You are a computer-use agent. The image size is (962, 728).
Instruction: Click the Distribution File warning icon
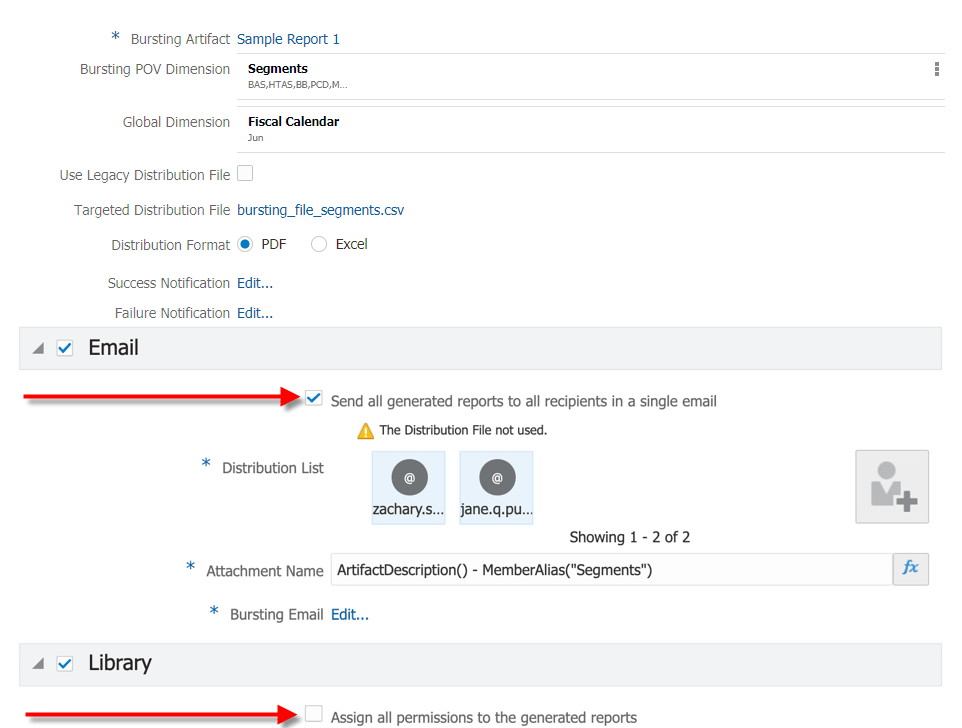point(366,431)
